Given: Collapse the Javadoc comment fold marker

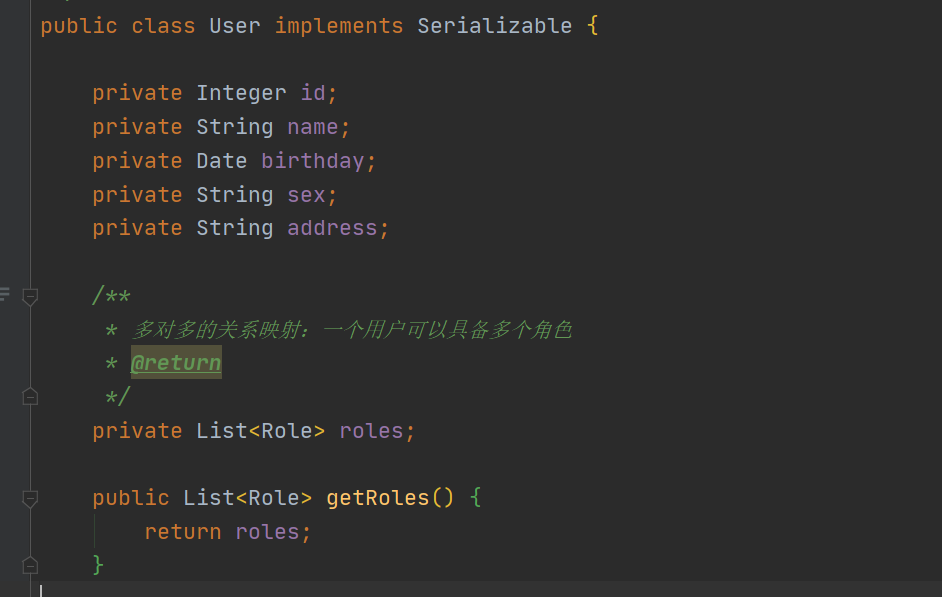Looking at the screenshot, I should pos(30,297).
